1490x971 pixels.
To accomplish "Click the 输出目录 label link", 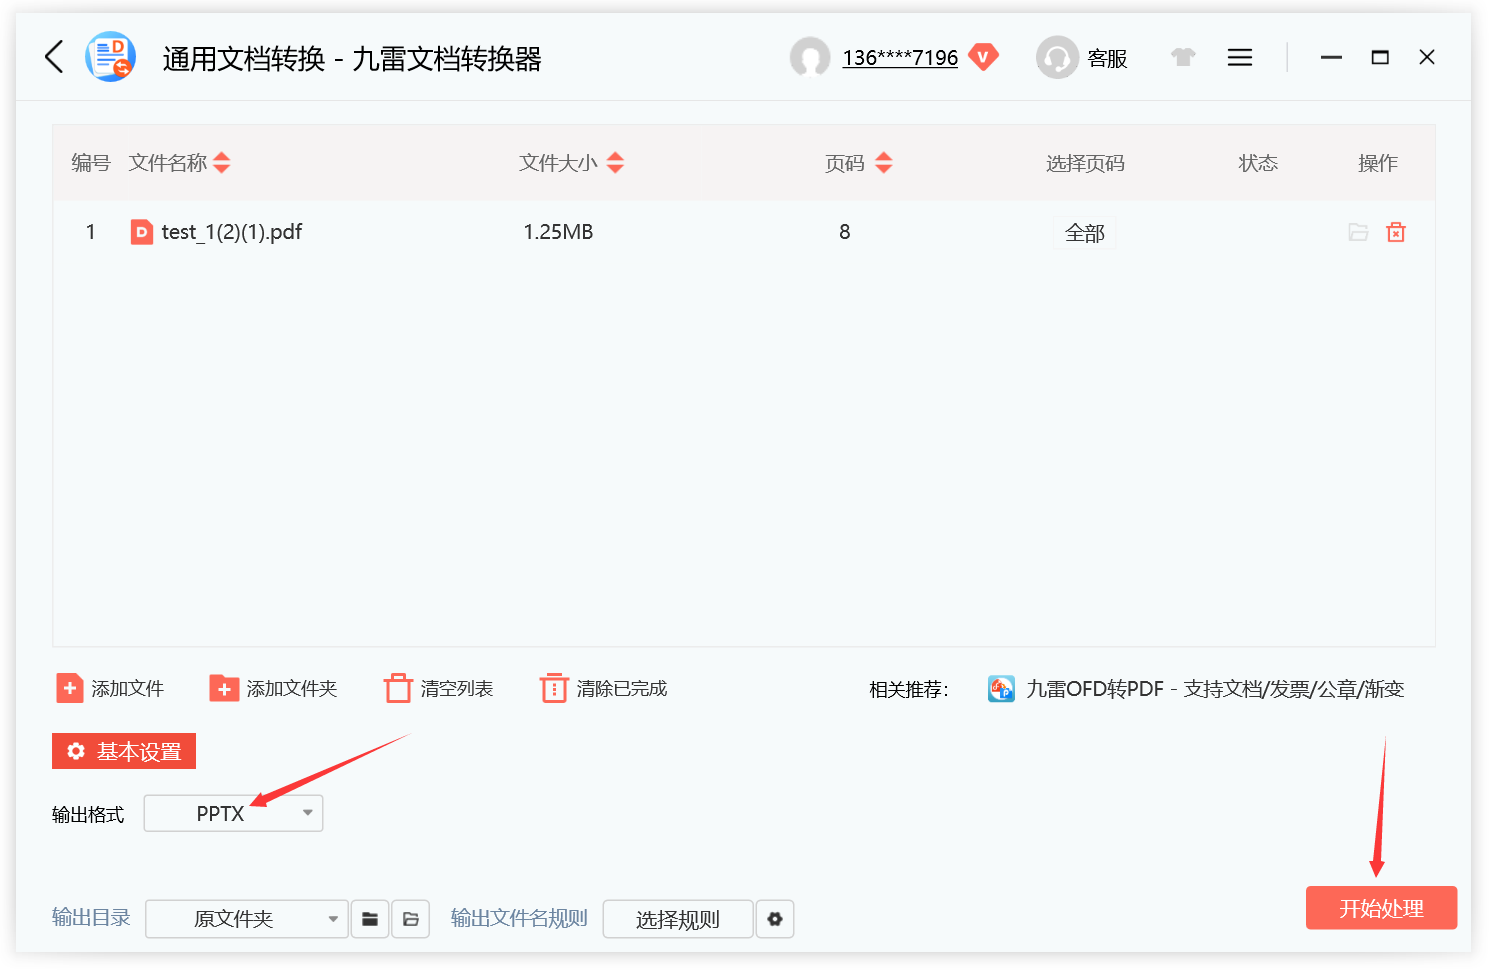I will click(91, 918).
